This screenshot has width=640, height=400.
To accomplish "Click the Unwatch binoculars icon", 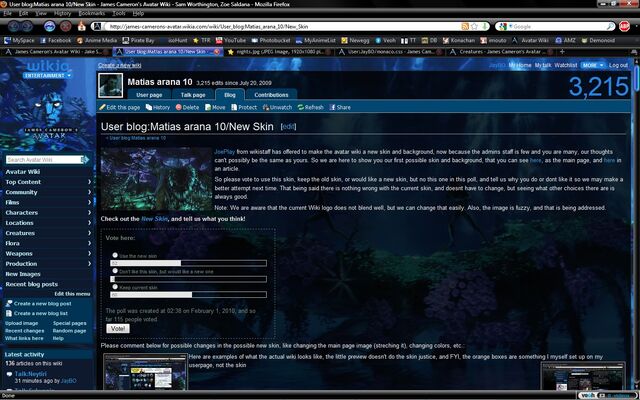I will click(x=266, y=107).
